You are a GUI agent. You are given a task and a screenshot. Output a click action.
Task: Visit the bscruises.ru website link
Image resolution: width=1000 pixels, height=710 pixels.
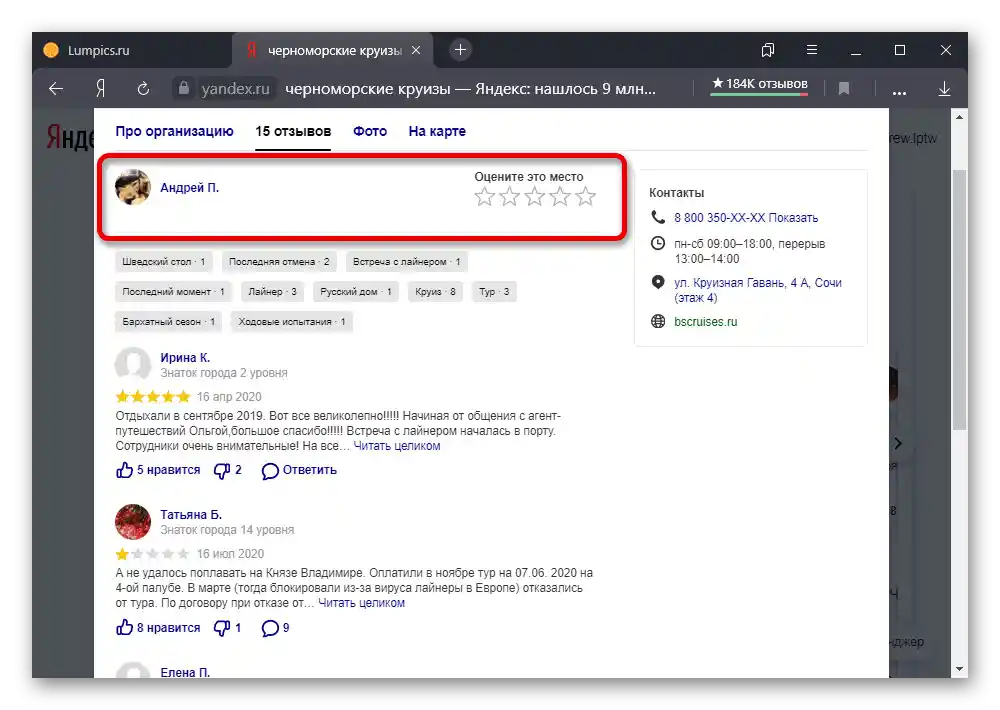[705, 322]
